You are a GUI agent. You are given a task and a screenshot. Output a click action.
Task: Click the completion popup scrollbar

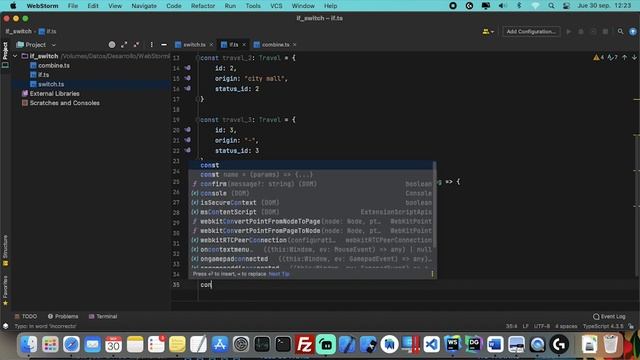click(435, 204)
